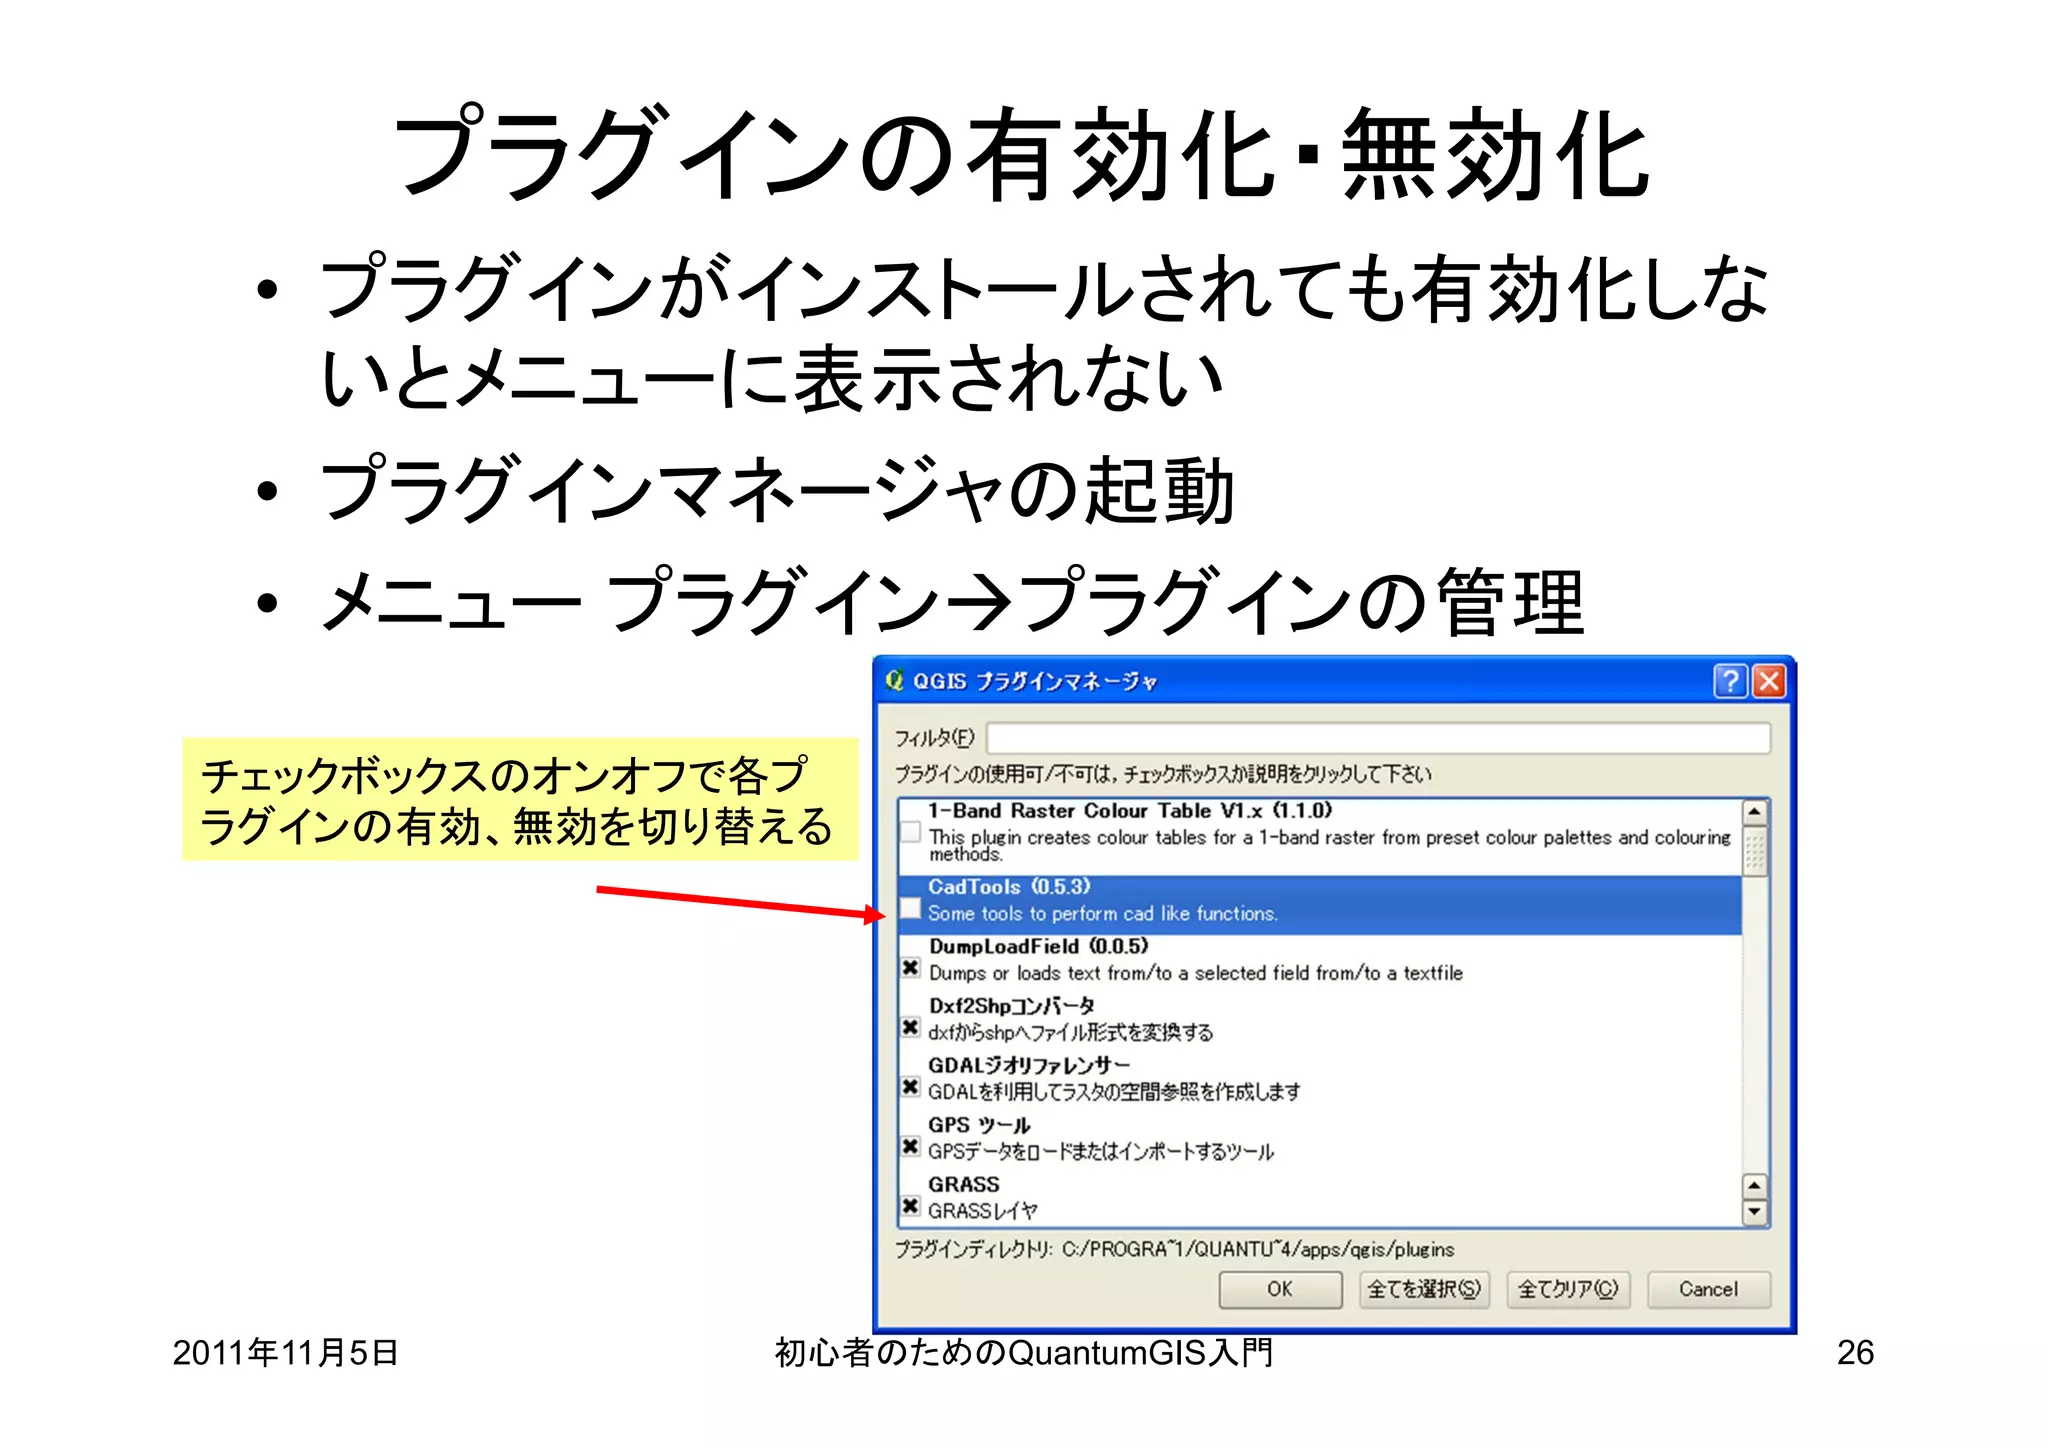This screenshot has width=2048, height=1448.
Task: Click the 全てを選択(S) select all button
Action: (x=1424, y=1289)
